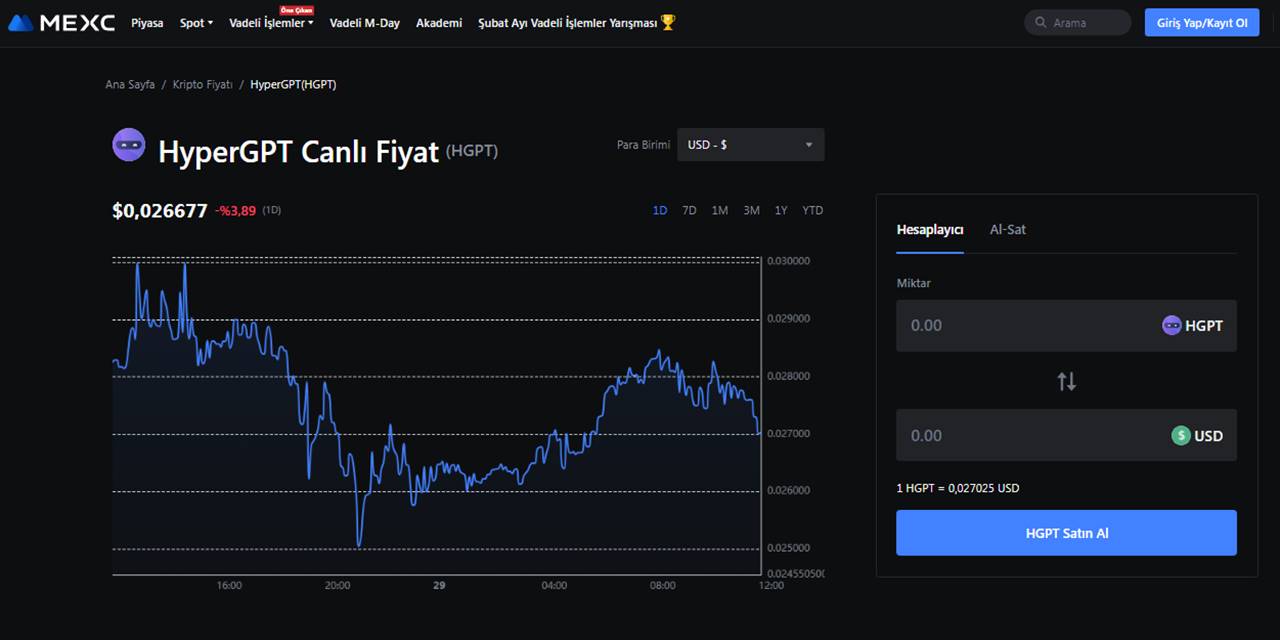
Task: Click the Kripto Fiyatı breadcrumb link
Action: click(202, 85)
